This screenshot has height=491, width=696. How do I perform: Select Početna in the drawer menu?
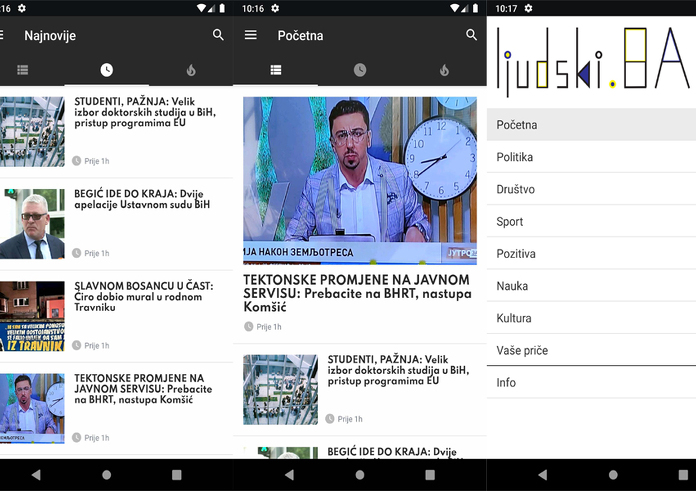tap(591, 125)
